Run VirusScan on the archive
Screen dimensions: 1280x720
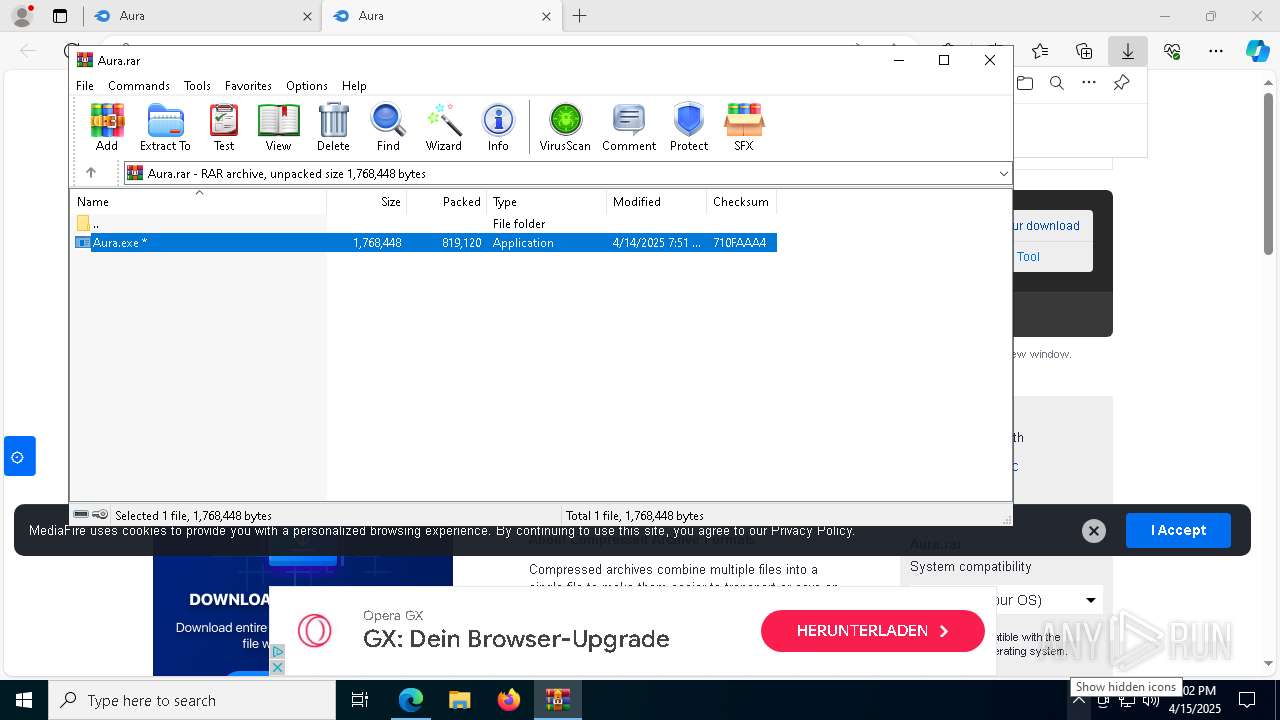click(x=565, y=127)
